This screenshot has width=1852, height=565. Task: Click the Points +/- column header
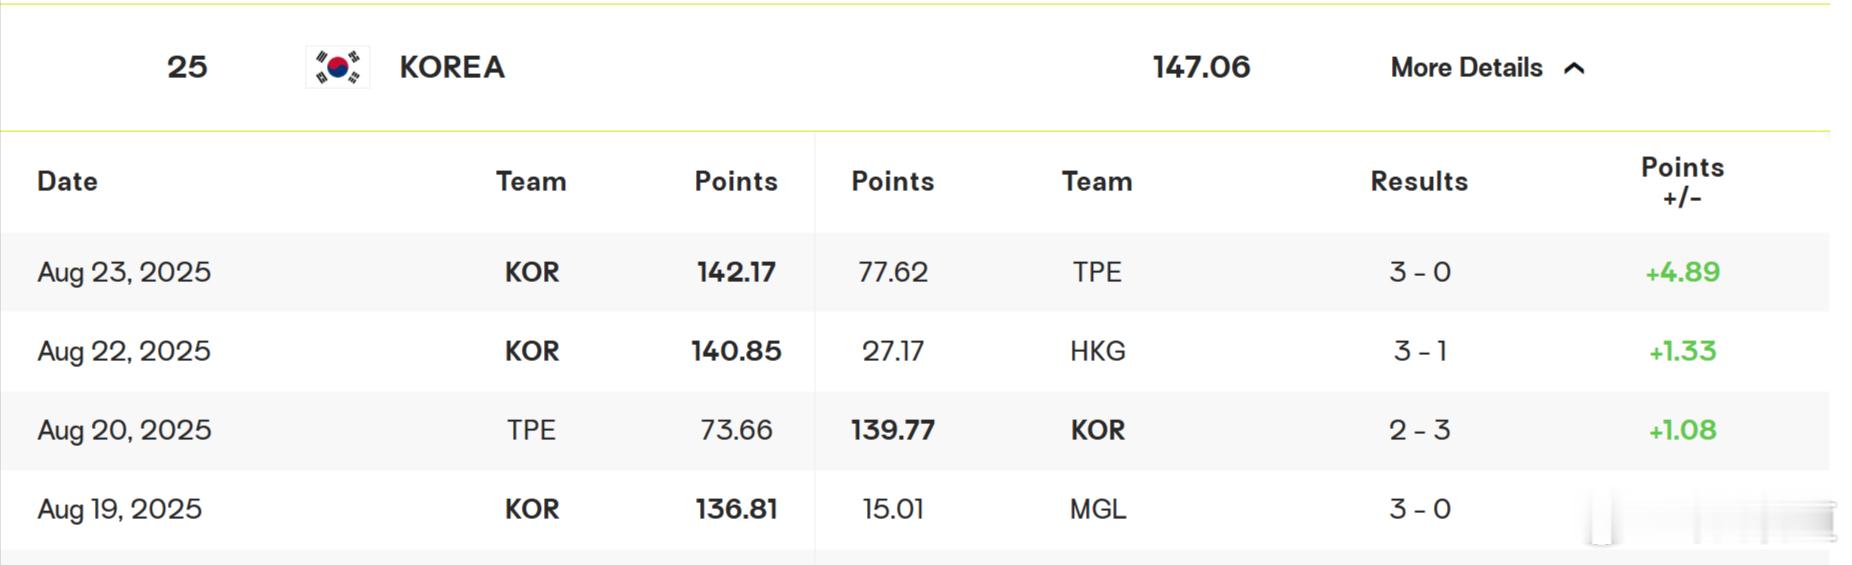1682,182
